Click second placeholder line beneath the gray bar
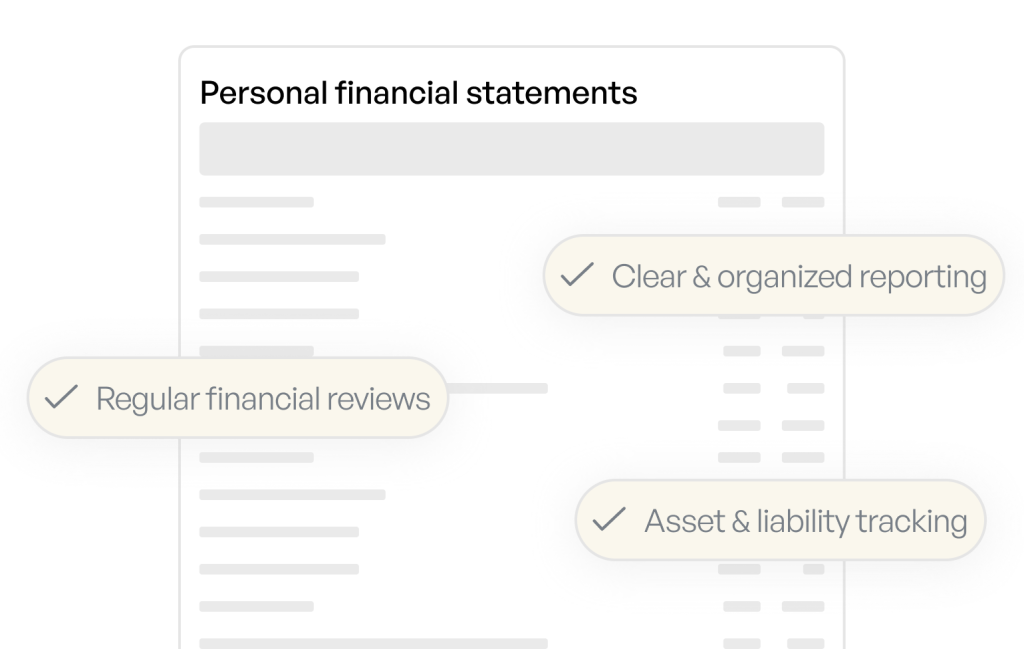This screenshot has width=1024, height=649. 292,240
